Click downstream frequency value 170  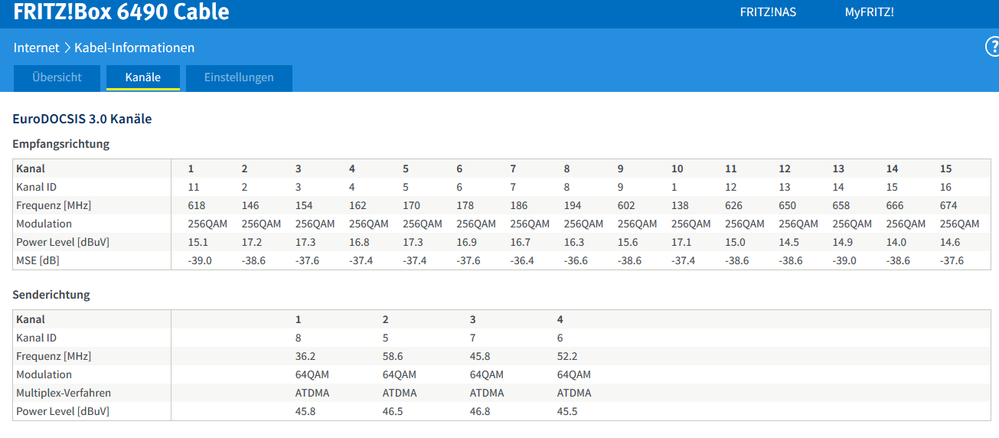pos(410,205)
